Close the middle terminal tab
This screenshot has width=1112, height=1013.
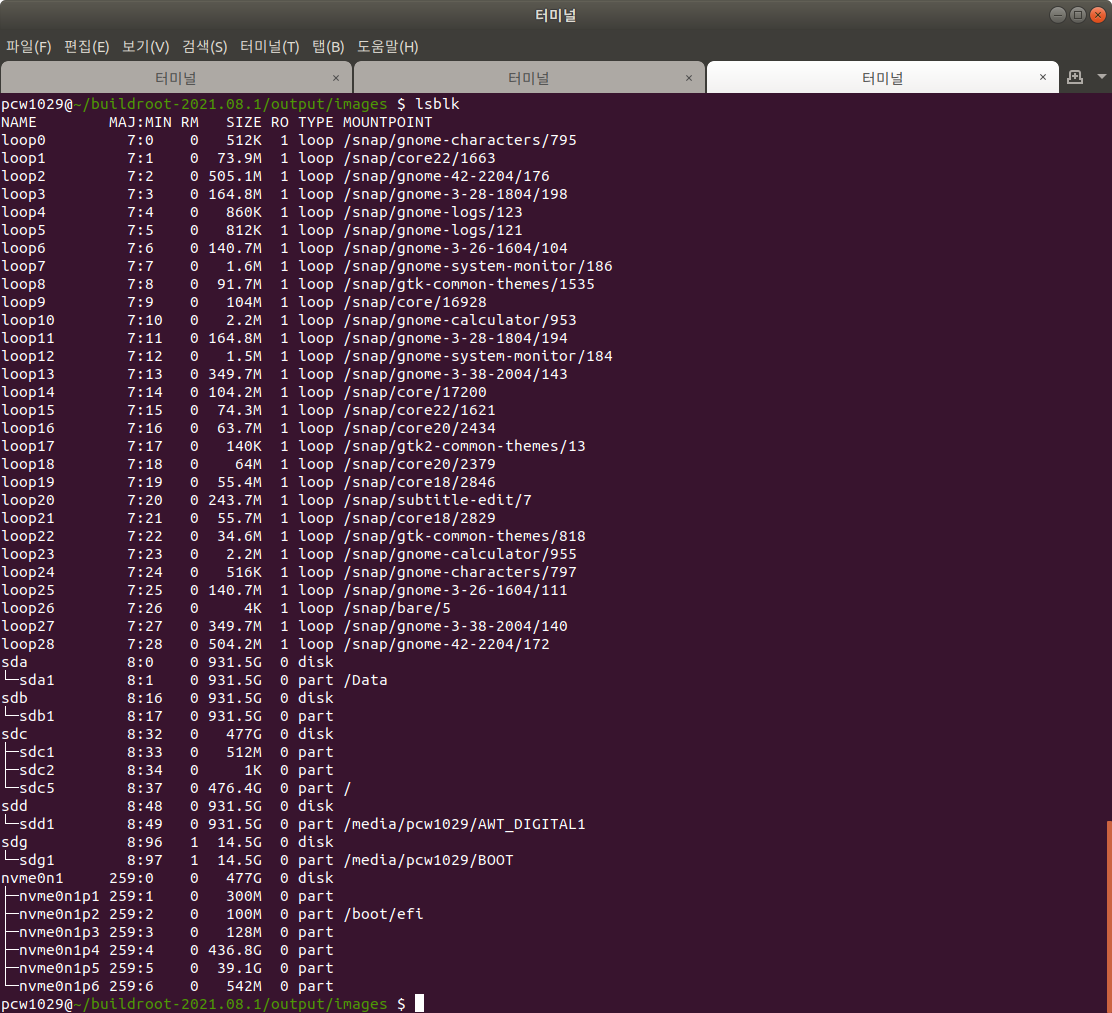(x=689, y=77)
